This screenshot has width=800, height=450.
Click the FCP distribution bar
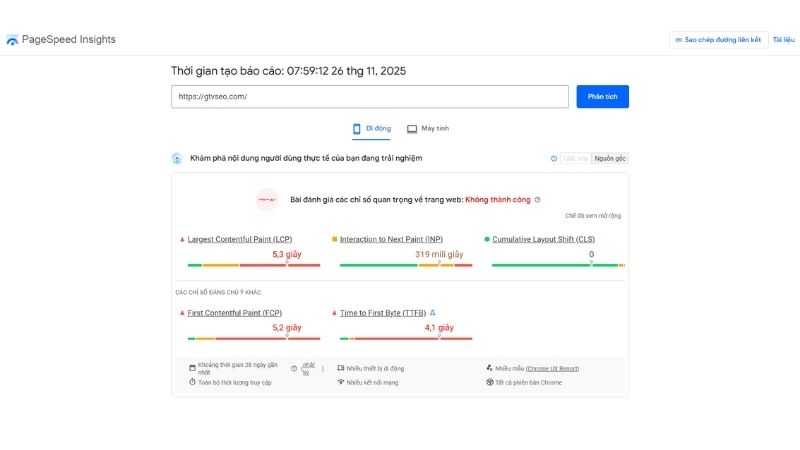[x=254, y=339]
